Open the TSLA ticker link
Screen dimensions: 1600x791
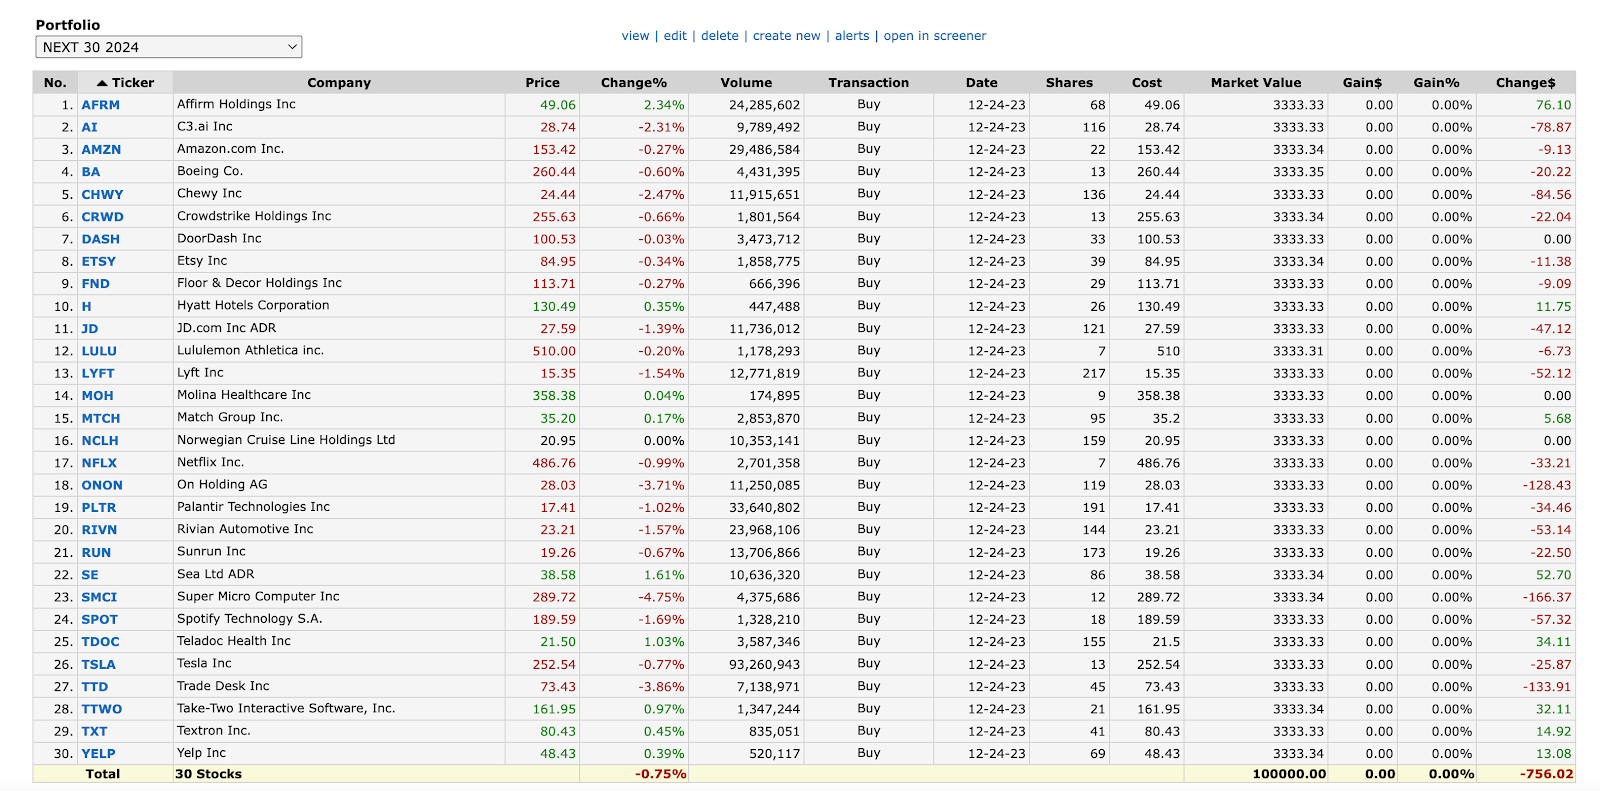click(x=98, y=664)
